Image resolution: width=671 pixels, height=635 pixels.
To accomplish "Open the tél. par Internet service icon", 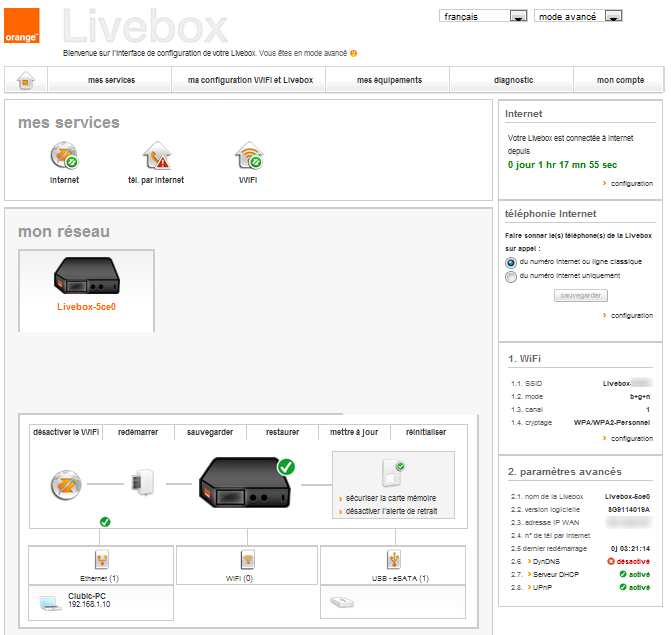I will click(157, 155).
